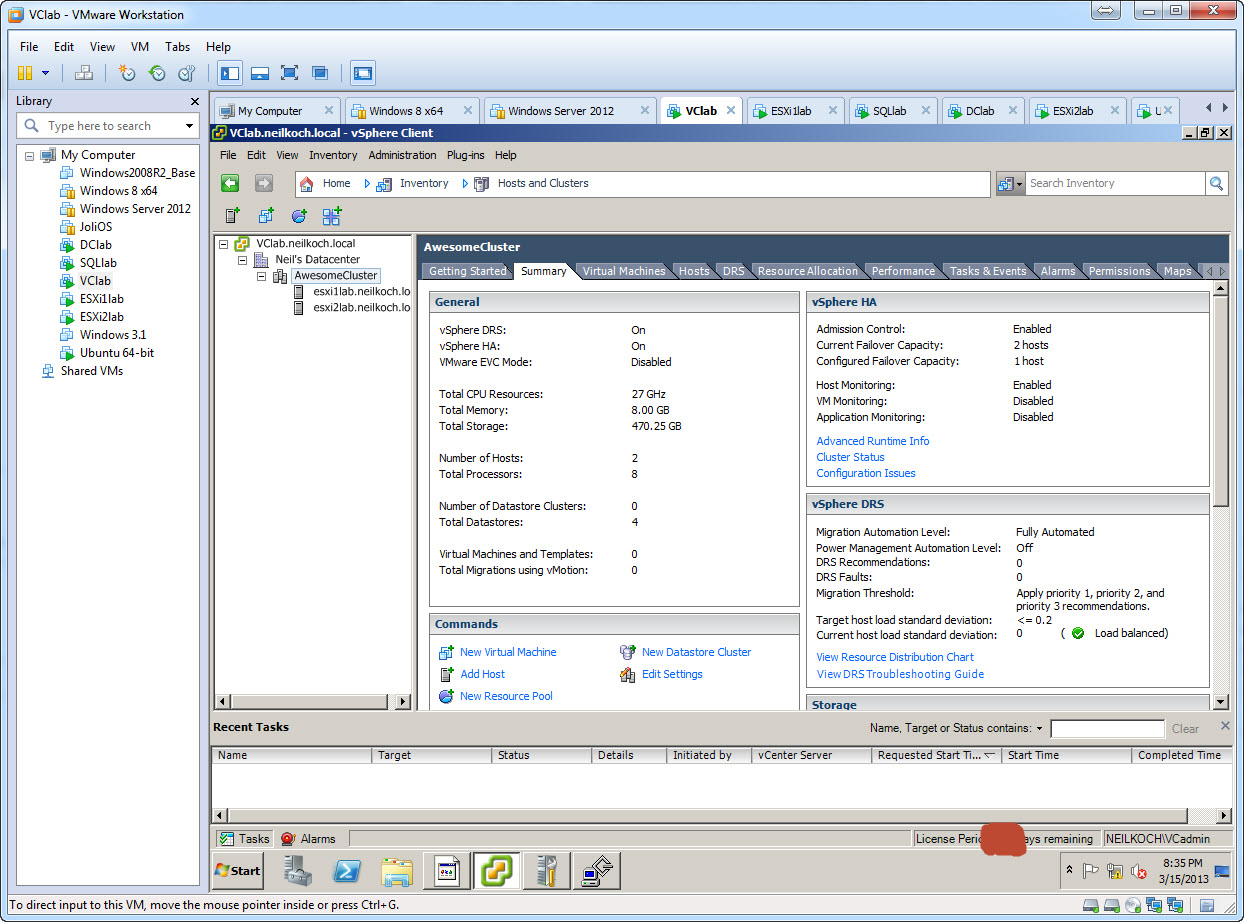This screenshot has width=1244, height=922.
Task: Open vSphere Plug-ins menu
Action: coord(465,155)
